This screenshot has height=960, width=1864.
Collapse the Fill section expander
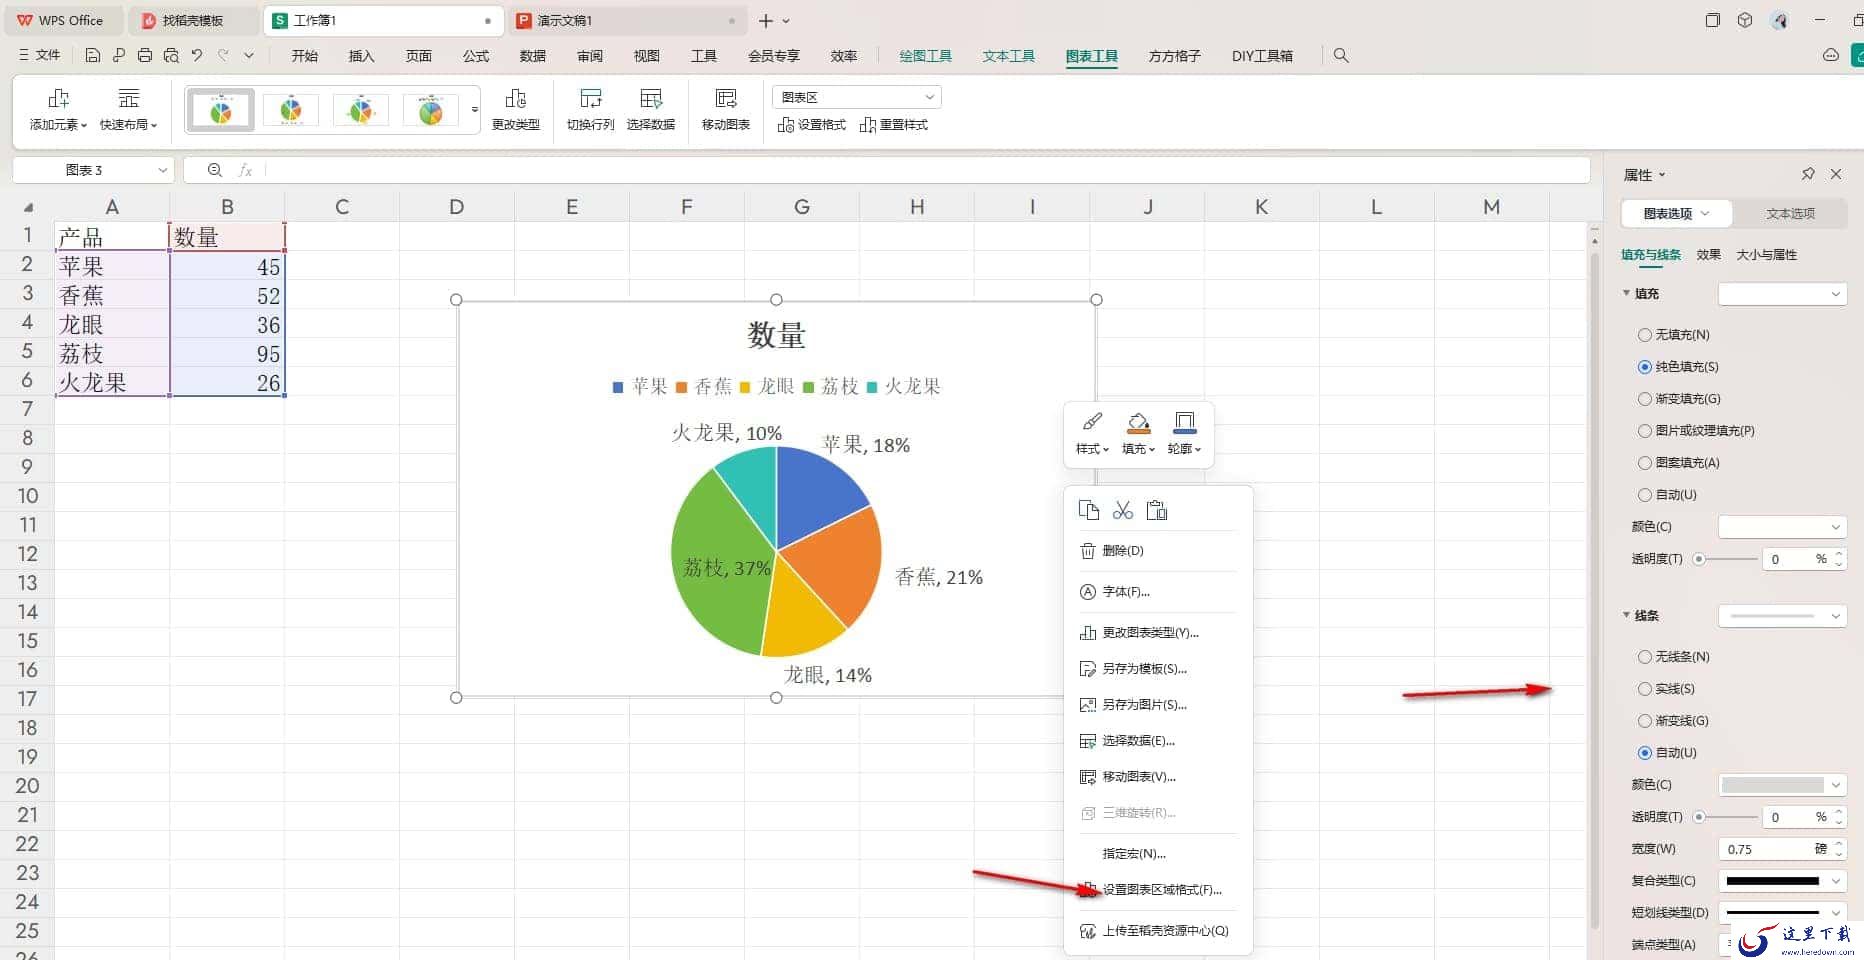[1626, 293]
